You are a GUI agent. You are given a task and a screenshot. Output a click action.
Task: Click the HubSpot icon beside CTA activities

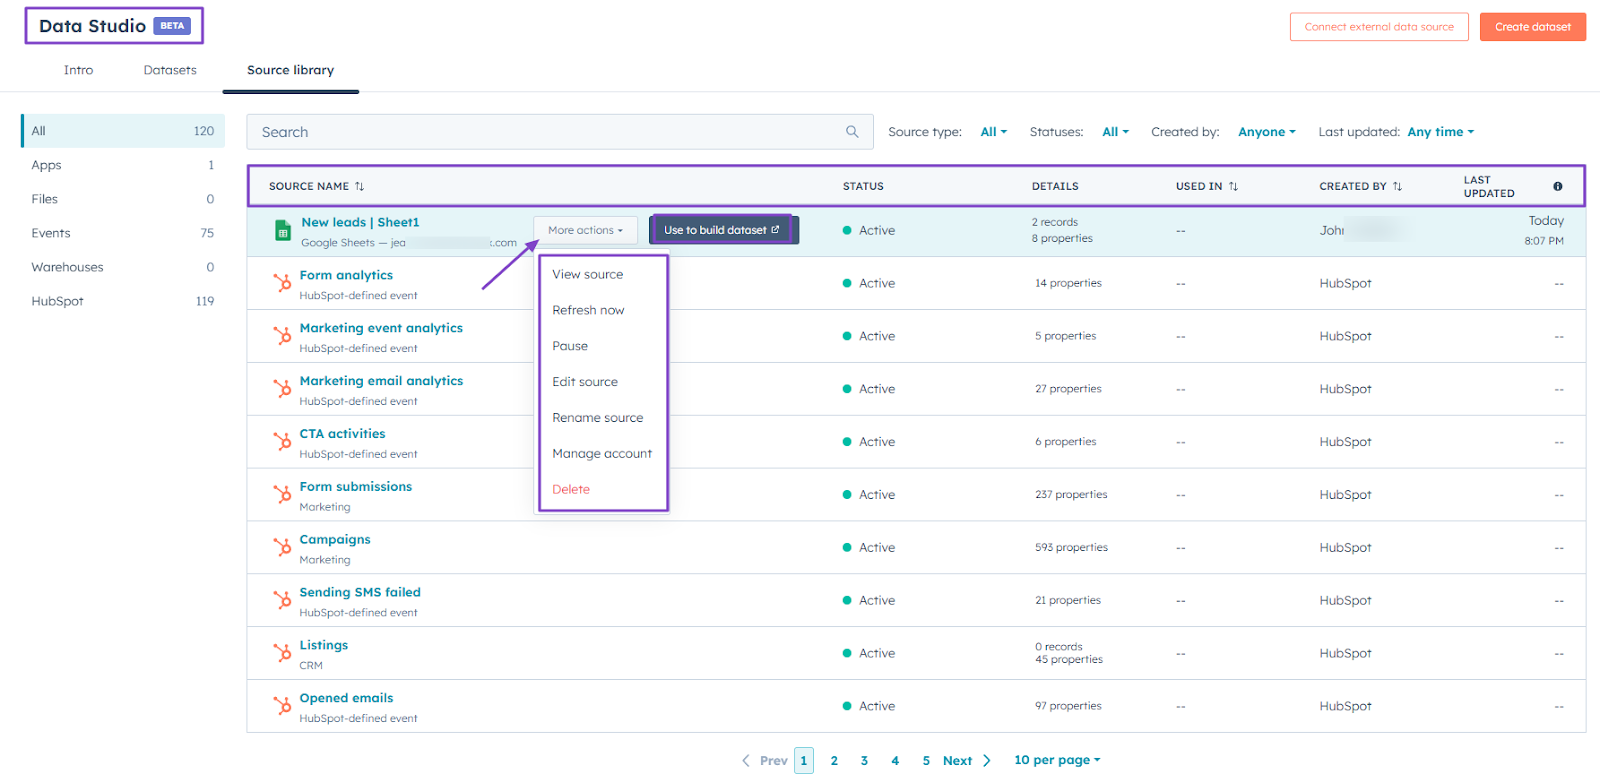pos(283,442)
